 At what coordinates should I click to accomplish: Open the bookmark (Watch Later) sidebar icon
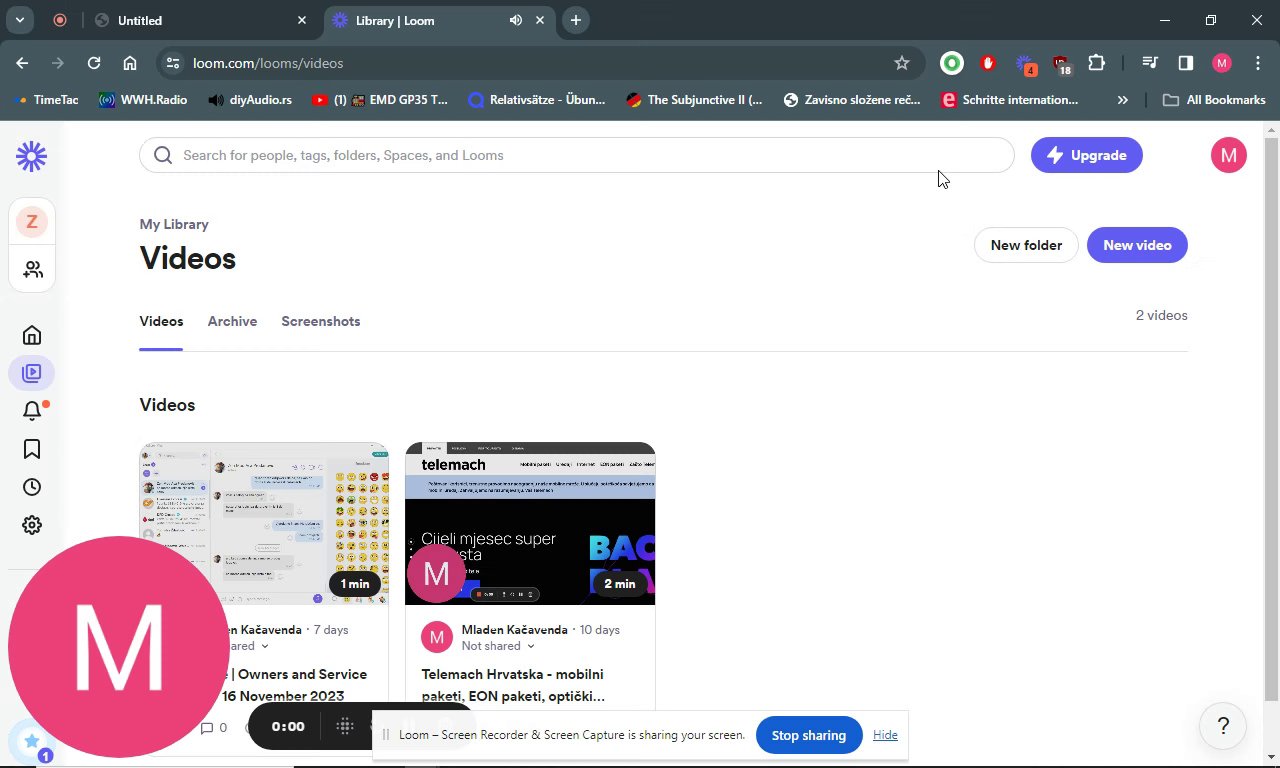[32, 449]
